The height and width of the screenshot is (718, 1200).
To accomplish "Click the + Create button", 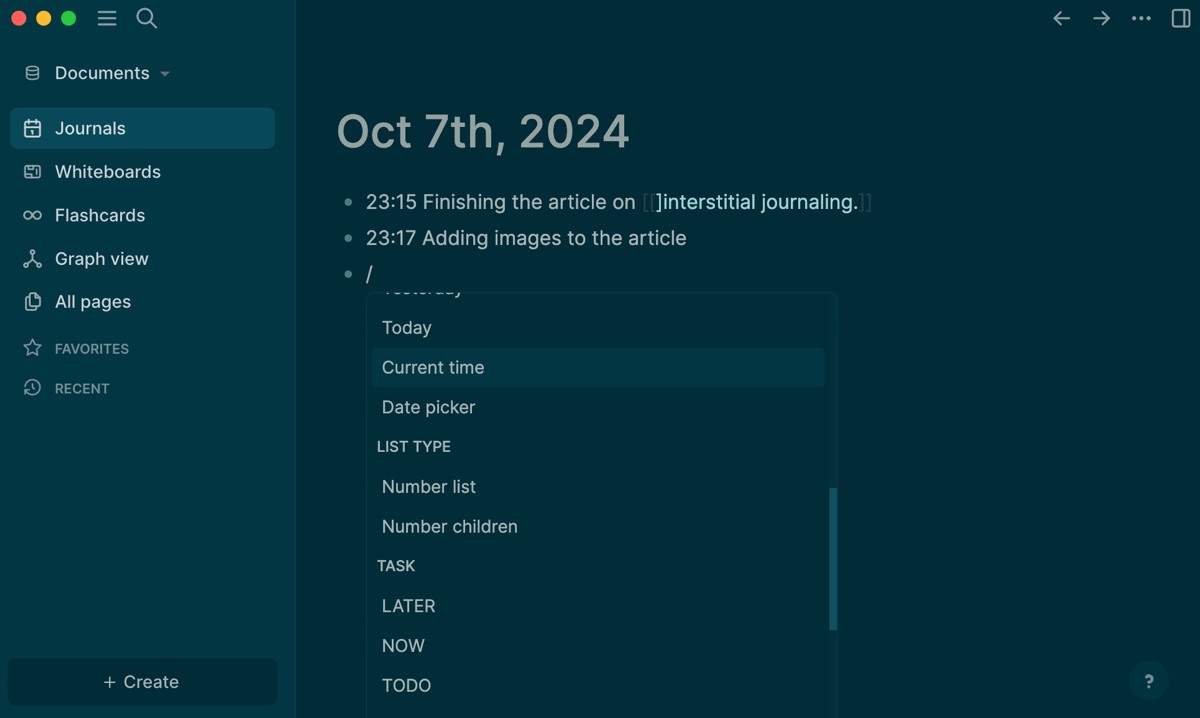I will pos(142,682).
